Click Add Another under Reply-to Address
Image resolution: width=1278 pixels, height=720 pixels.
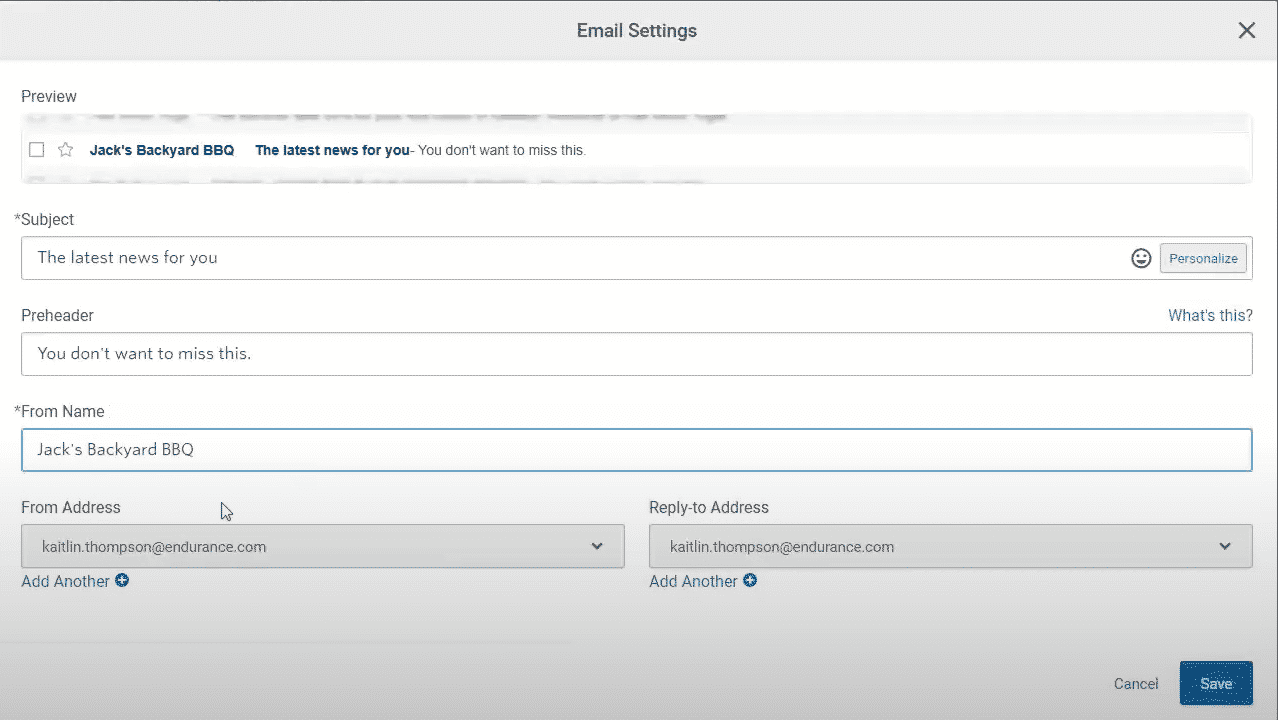[x=693, y=581]
